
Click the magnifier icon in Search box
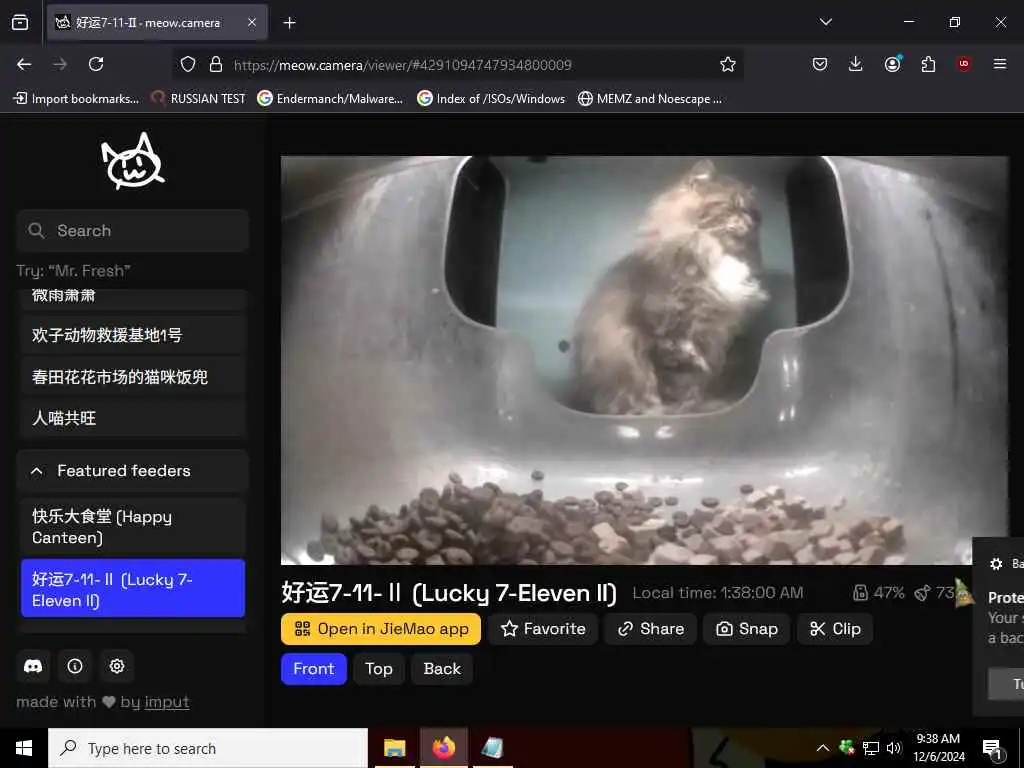(37, 231)
